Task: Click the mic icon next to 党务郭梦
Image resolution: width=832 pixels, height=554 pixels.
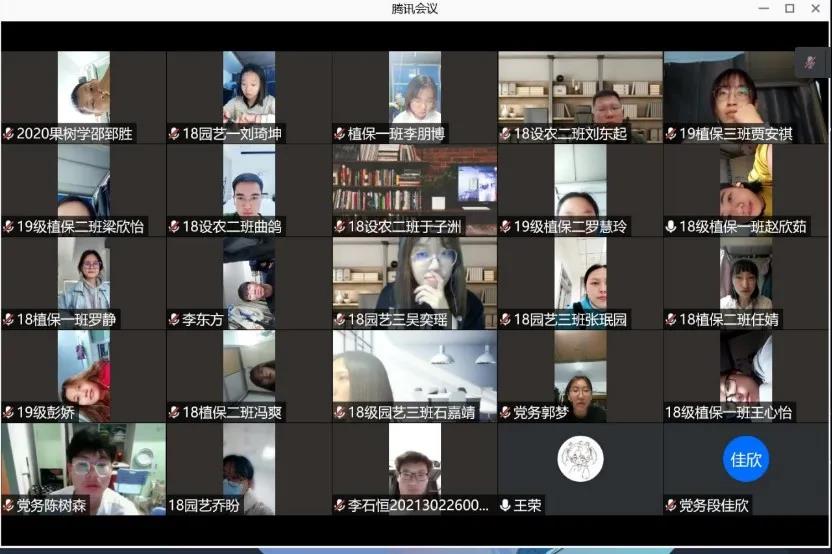Action: coord(505,413)
